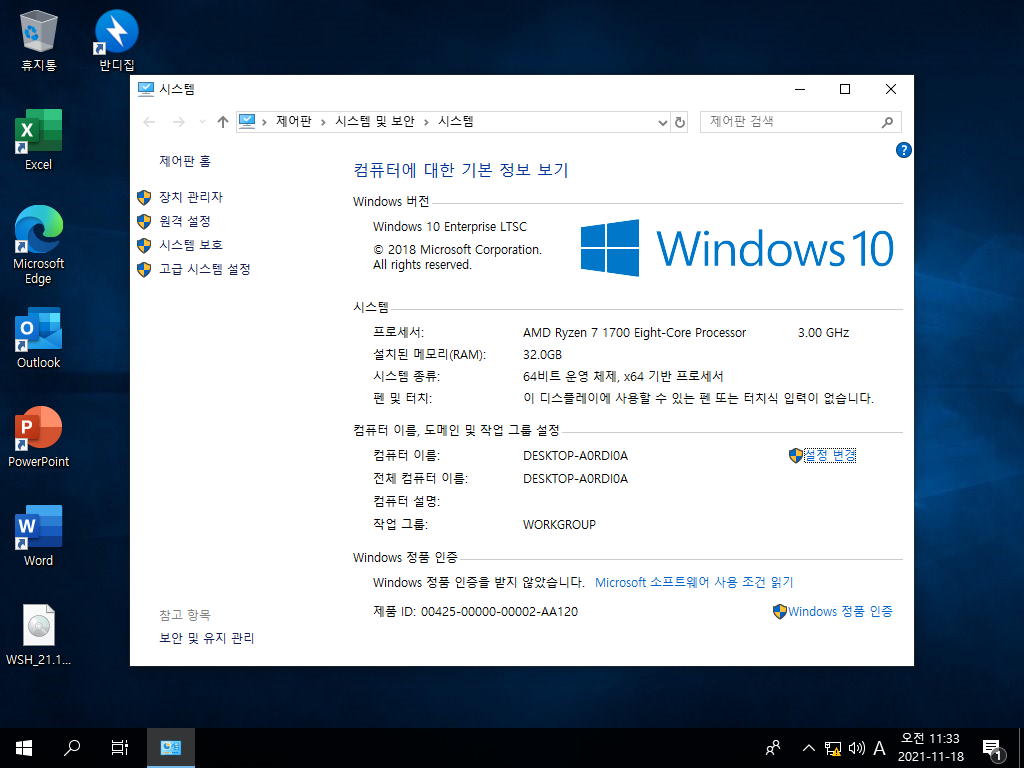Click the Show desktop strip at the taskbar edge
This screenshot has height=768, width=1024.
point(1021,748)
